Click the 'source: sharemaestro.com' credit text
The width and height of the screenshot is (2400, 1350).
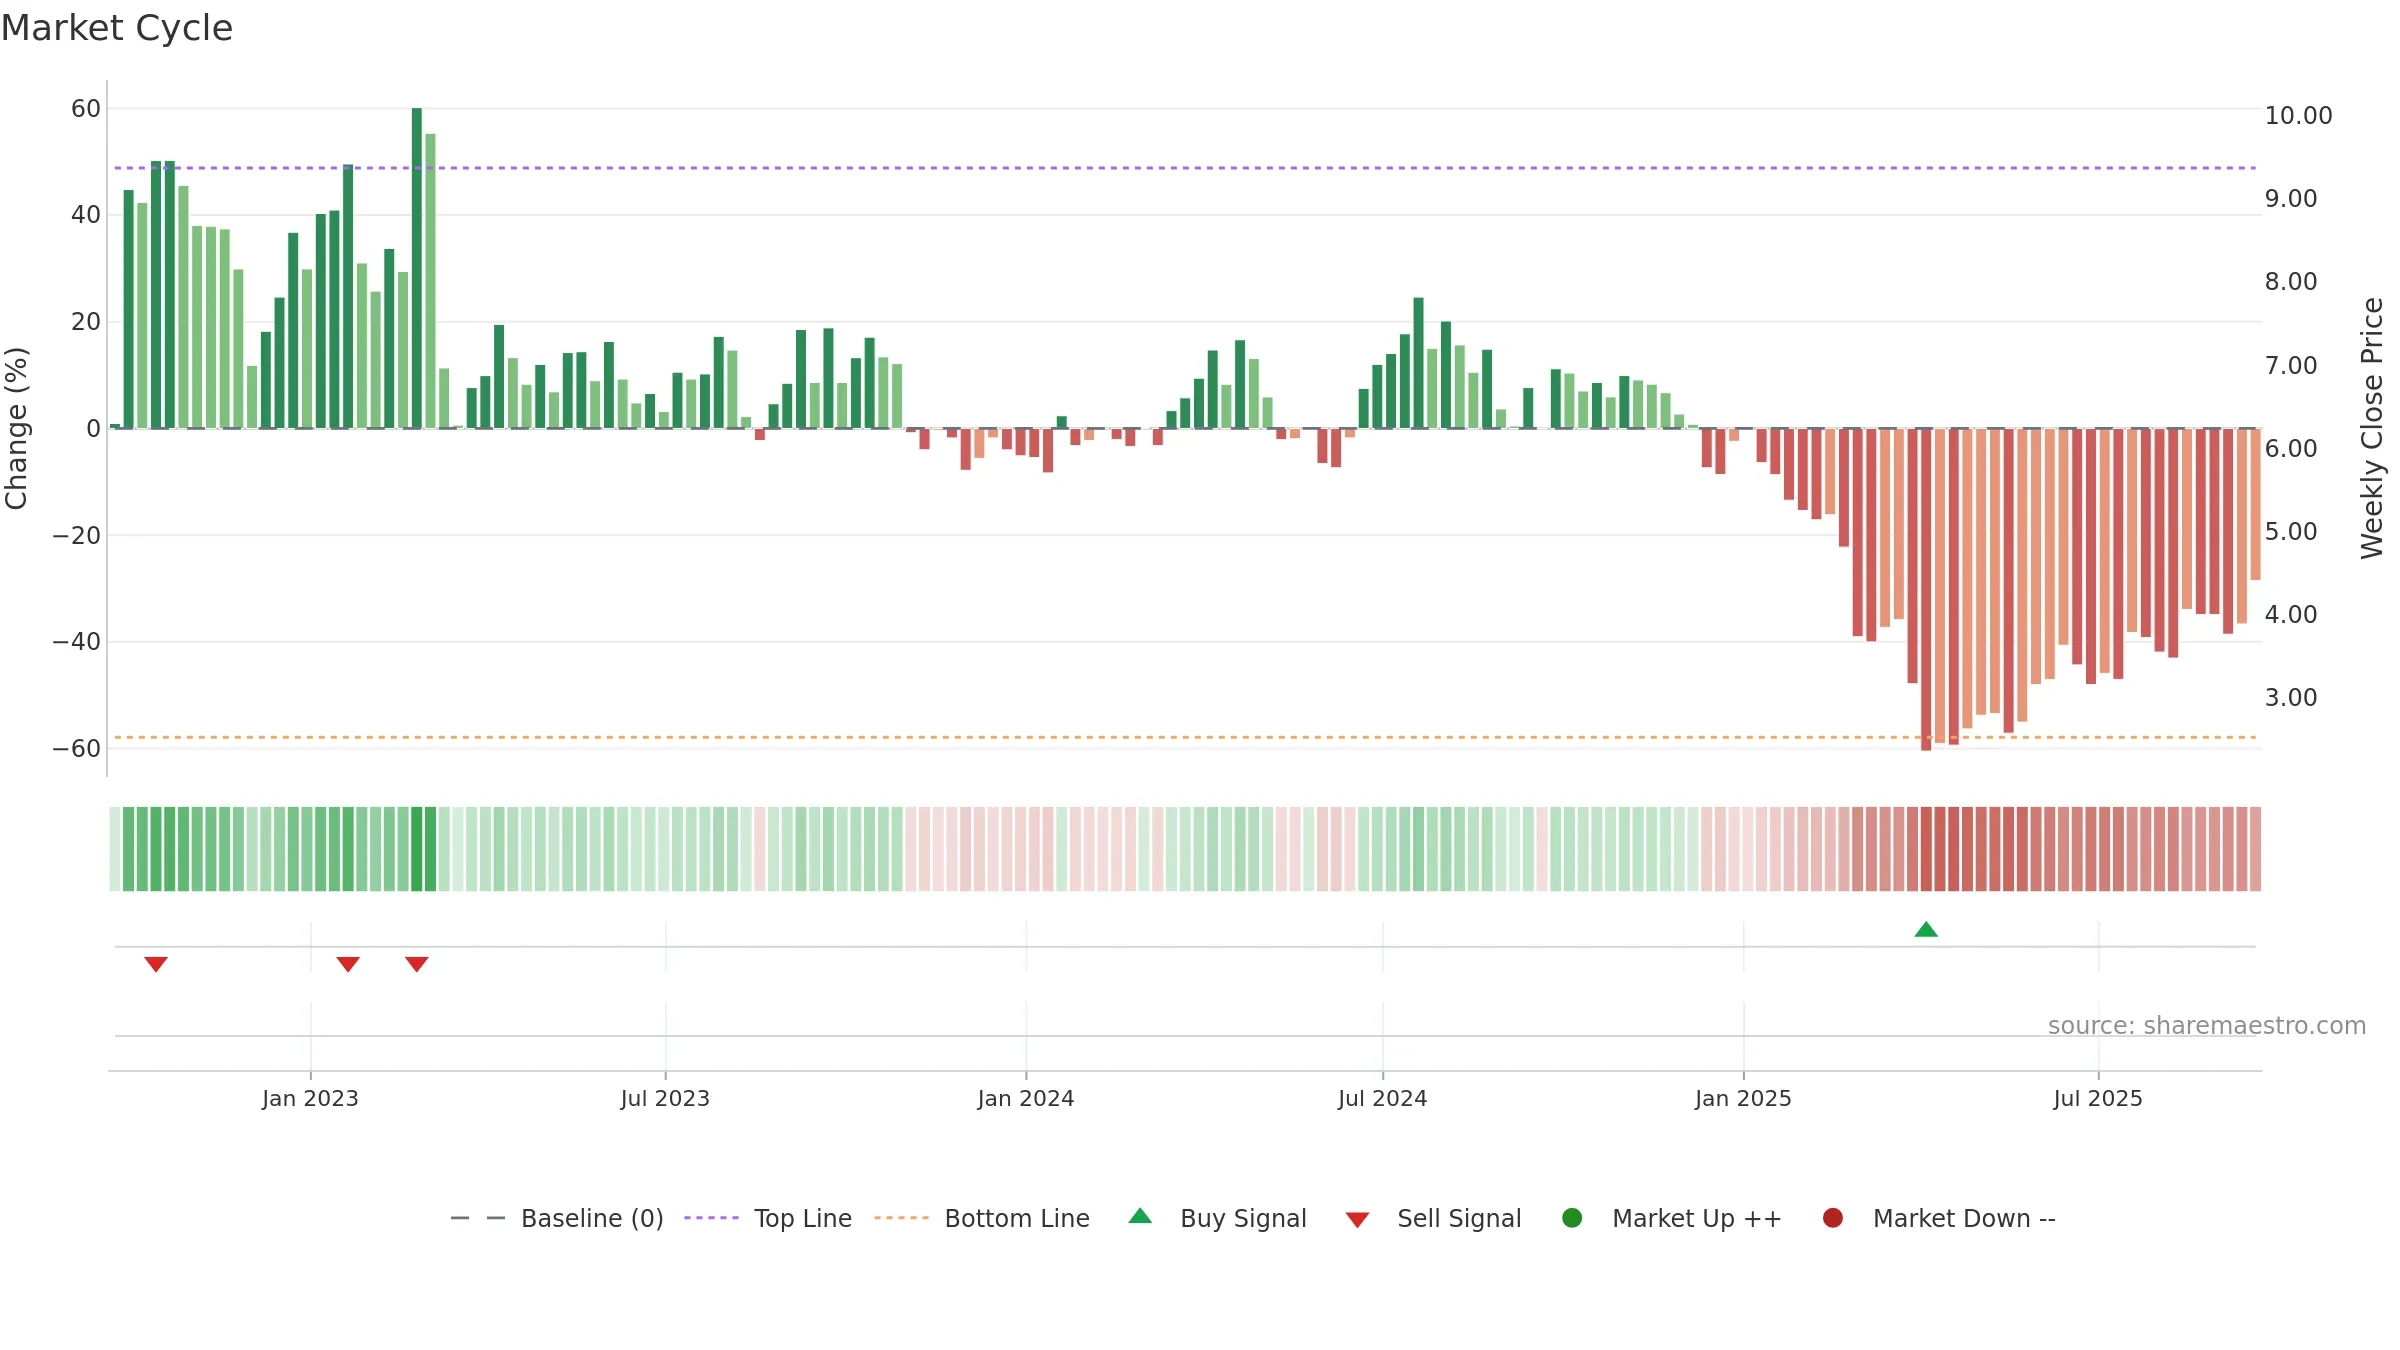pos(2207,1026)
